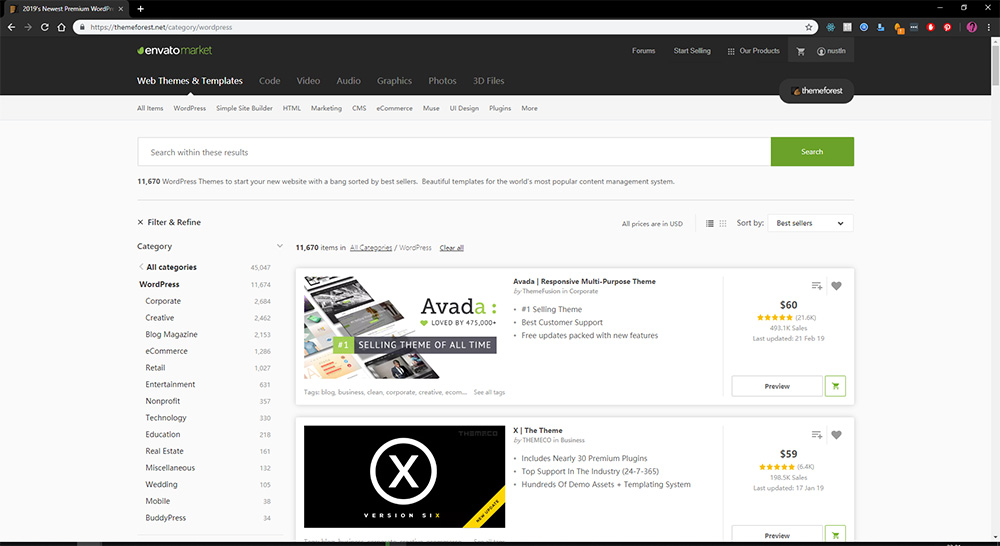This screenshot has height=546, width=1000.
Task: Filter by Retail category
Action: [x=155, y=368]
